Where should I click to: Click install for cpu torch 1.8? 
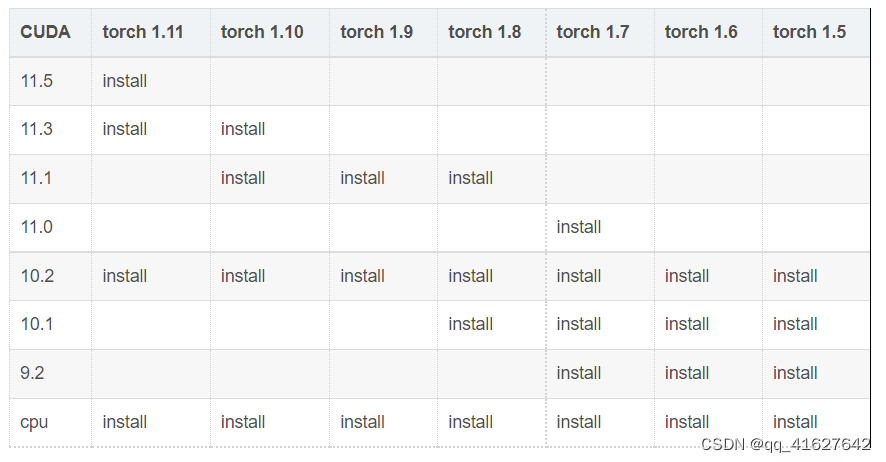(470, 422)
